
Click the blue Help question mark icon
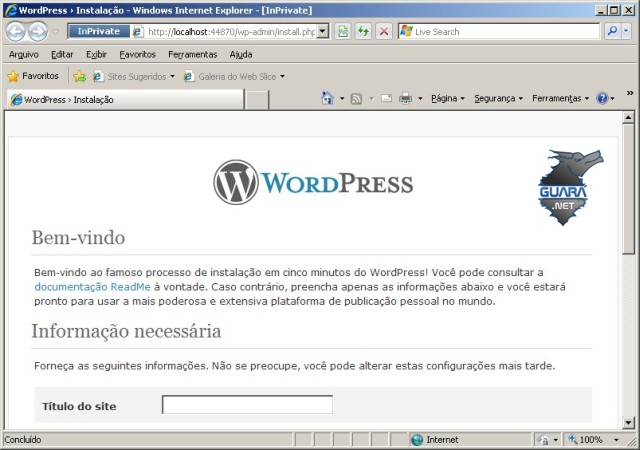click(602, 98)
